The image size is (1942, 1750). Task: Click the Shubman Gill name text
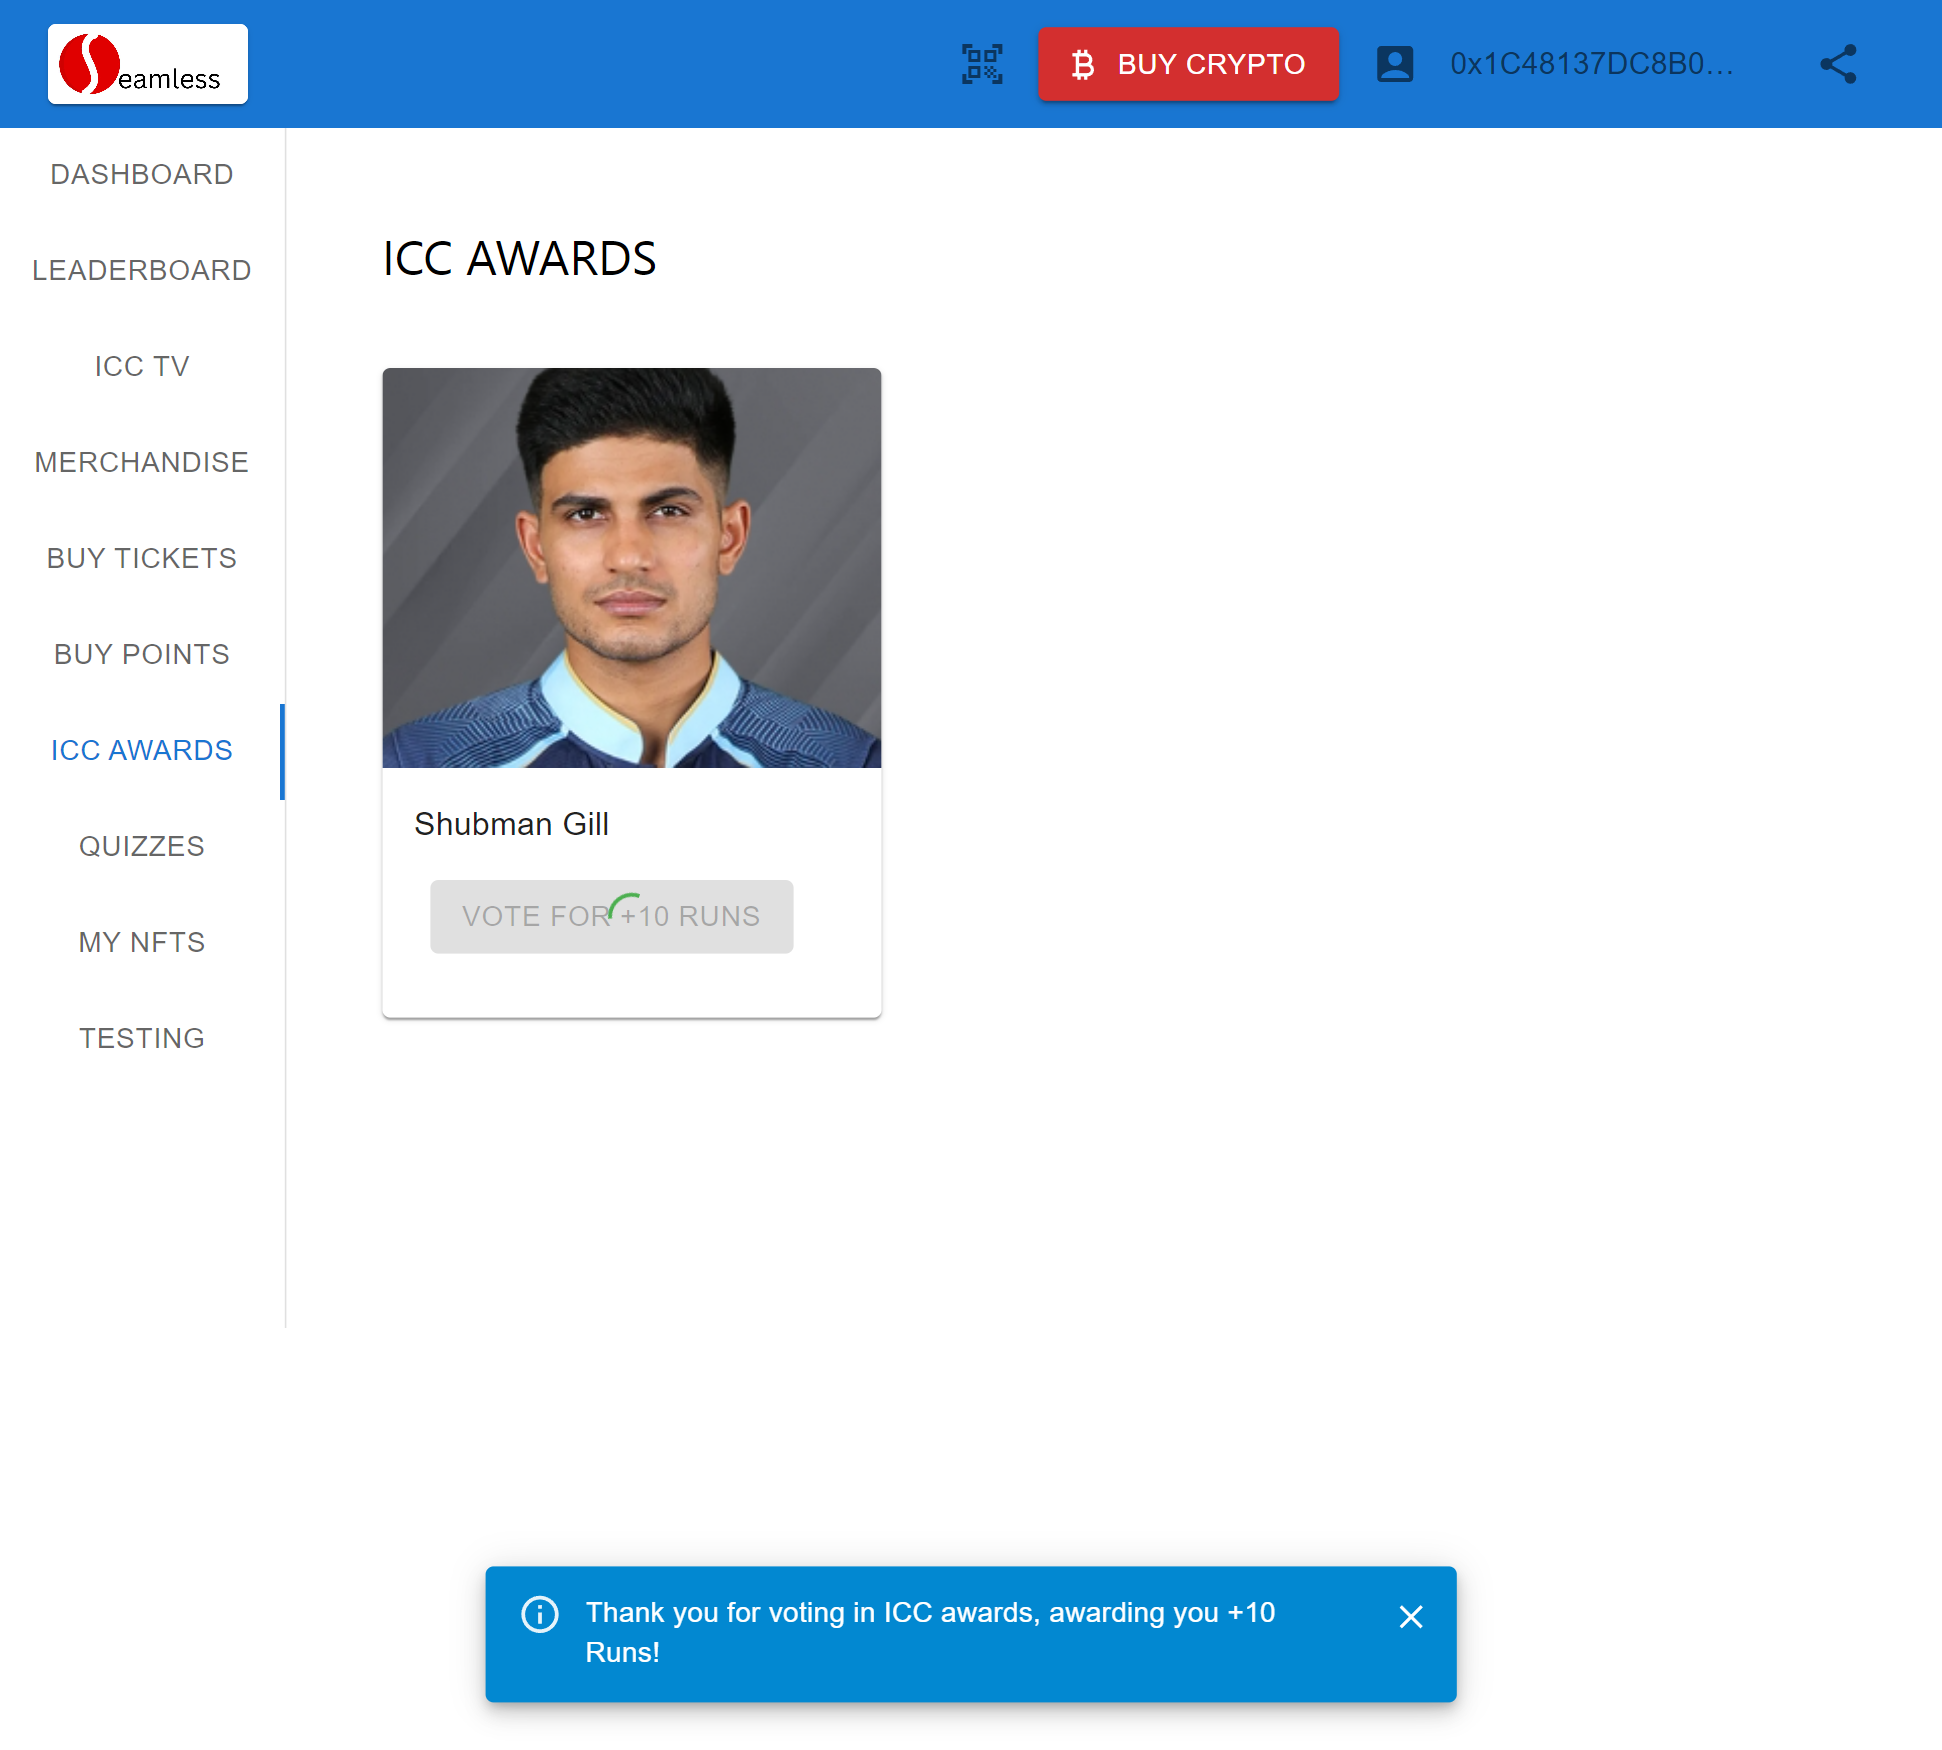coord(511,824)
